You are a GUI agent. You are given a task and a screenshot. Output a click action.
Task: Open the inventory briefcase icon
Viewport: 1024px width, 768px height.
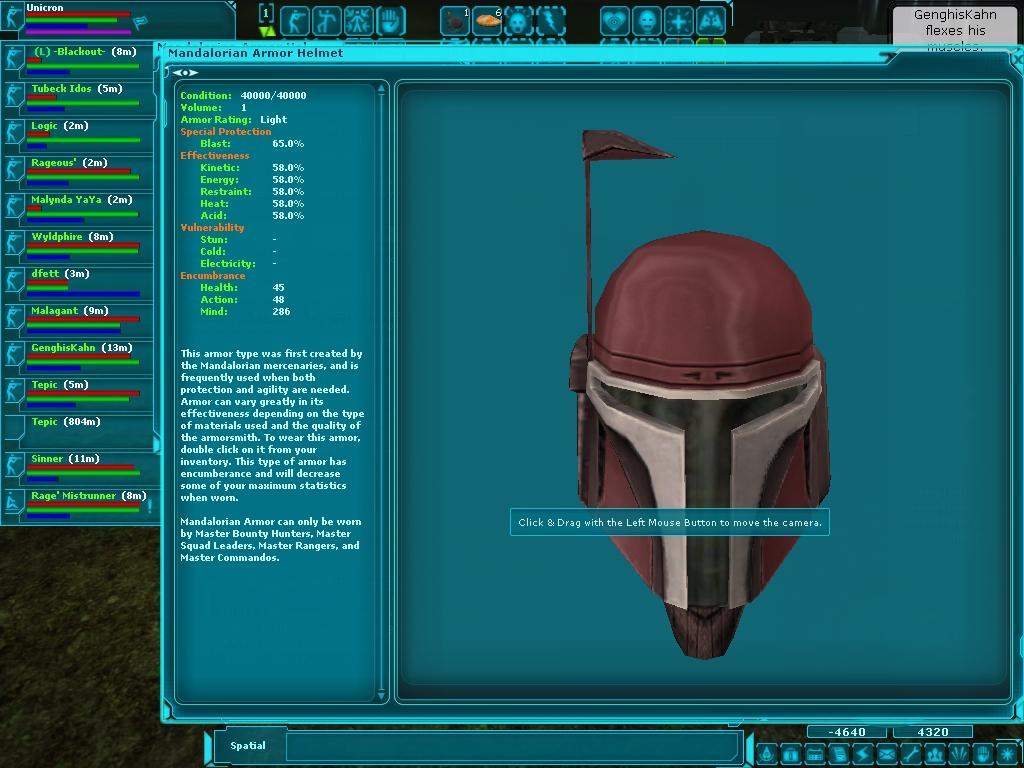791,754
